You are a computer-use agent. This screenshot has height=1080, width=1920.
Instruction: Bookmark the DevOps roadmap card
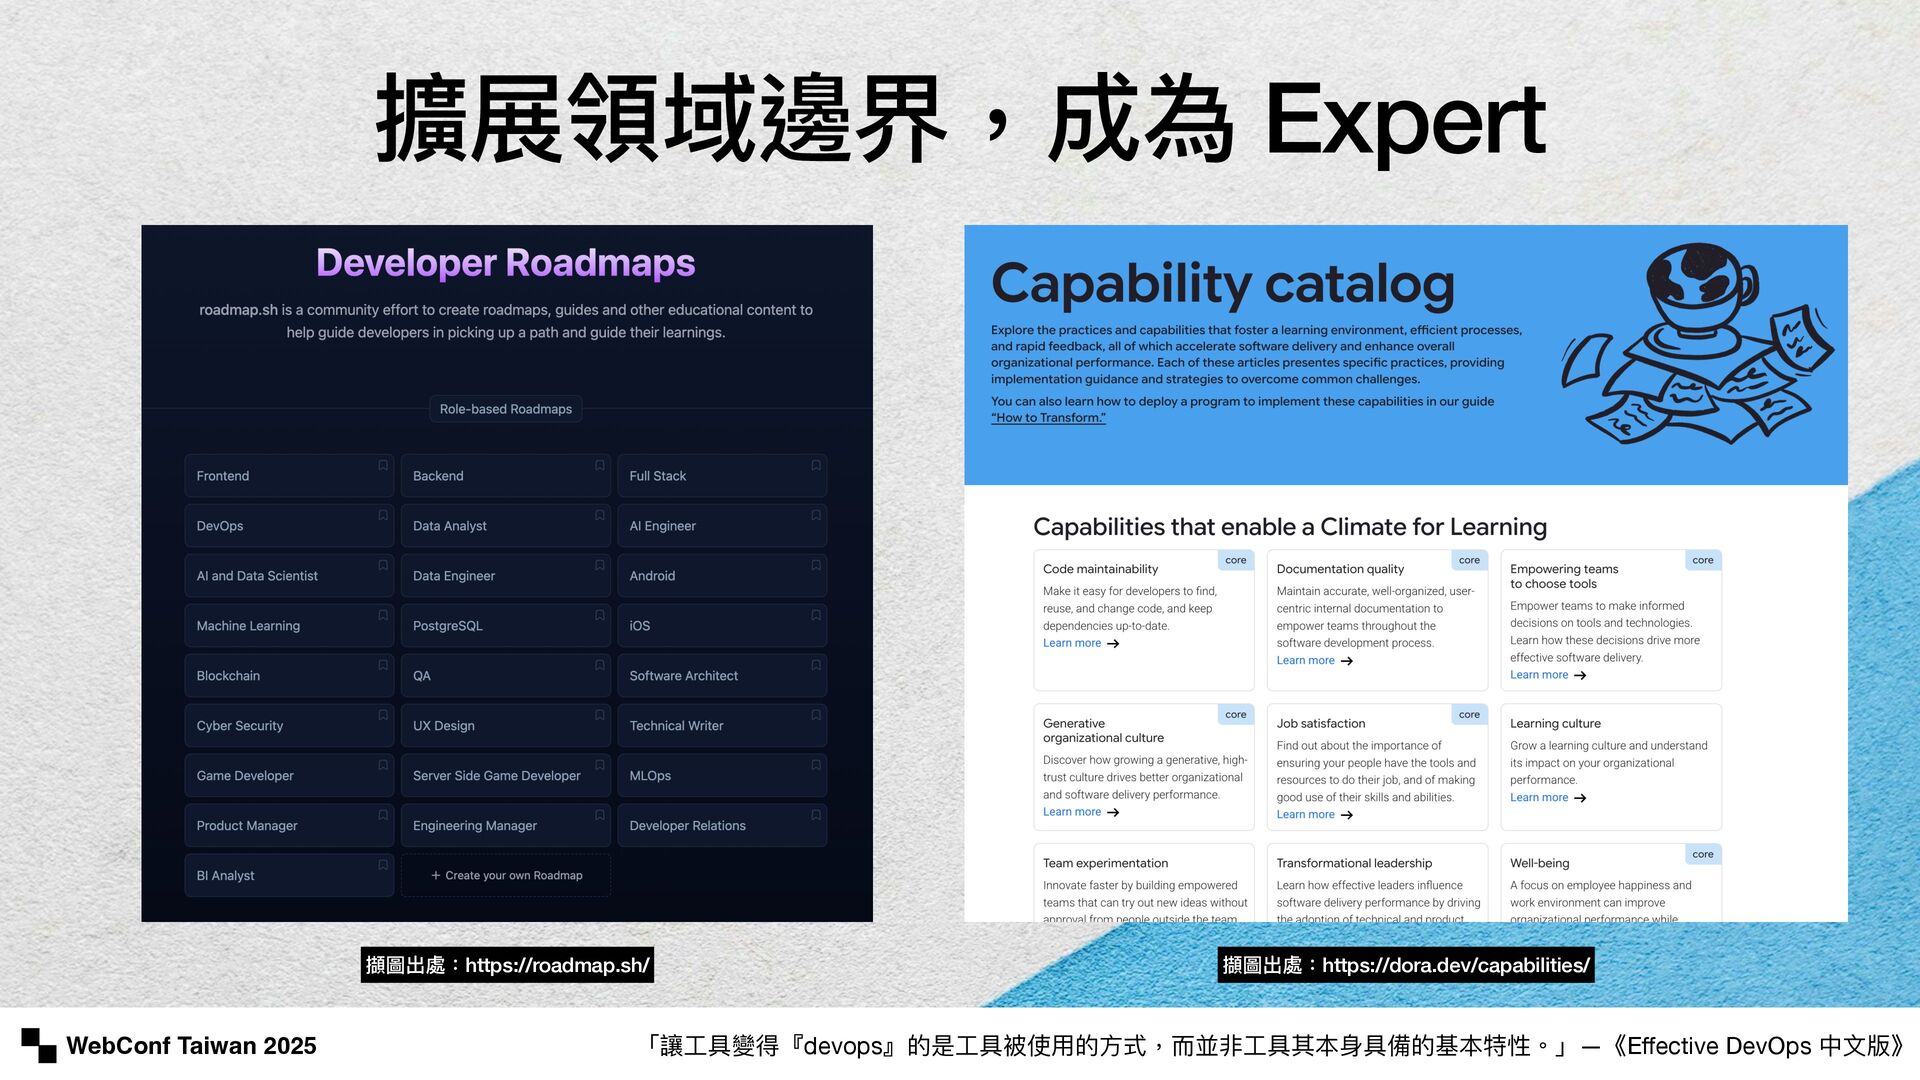(x=383, y=516)
